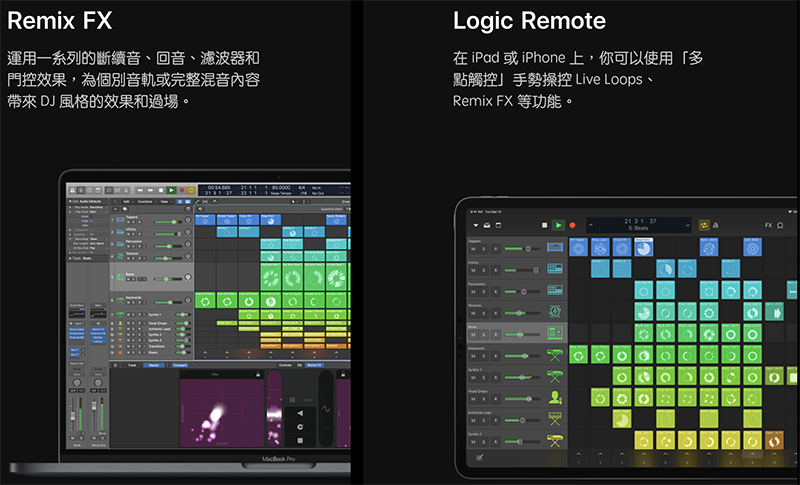
Task: Select the Percussion track instrument icon on iPad
Action: (x=555, y=290)
